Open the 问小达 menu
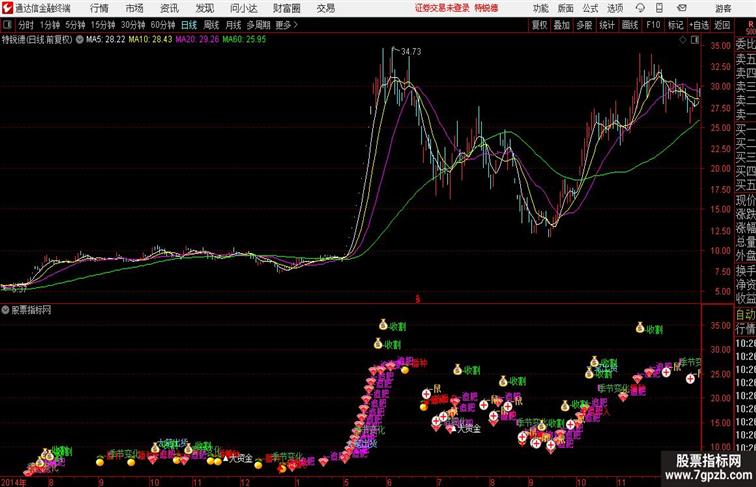This screenshot has height=487, width=756. pyautogui.click(x=243, y=8)
